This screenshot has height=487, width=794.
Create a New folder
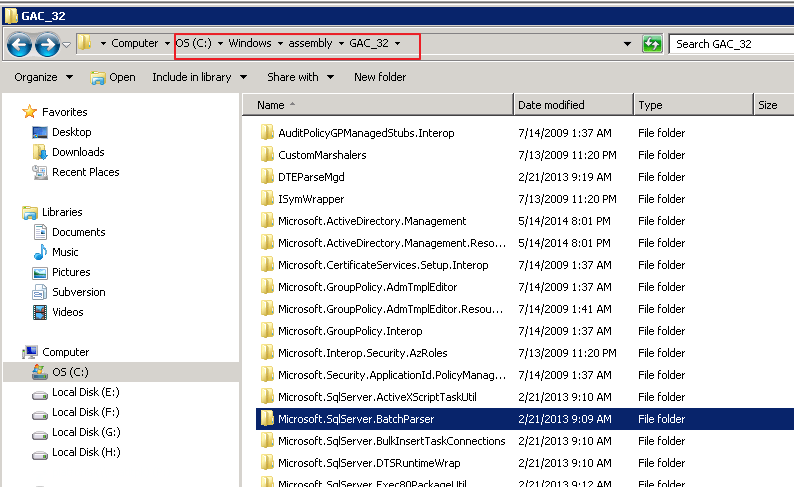pyautogui.click(x=380, y=77)
